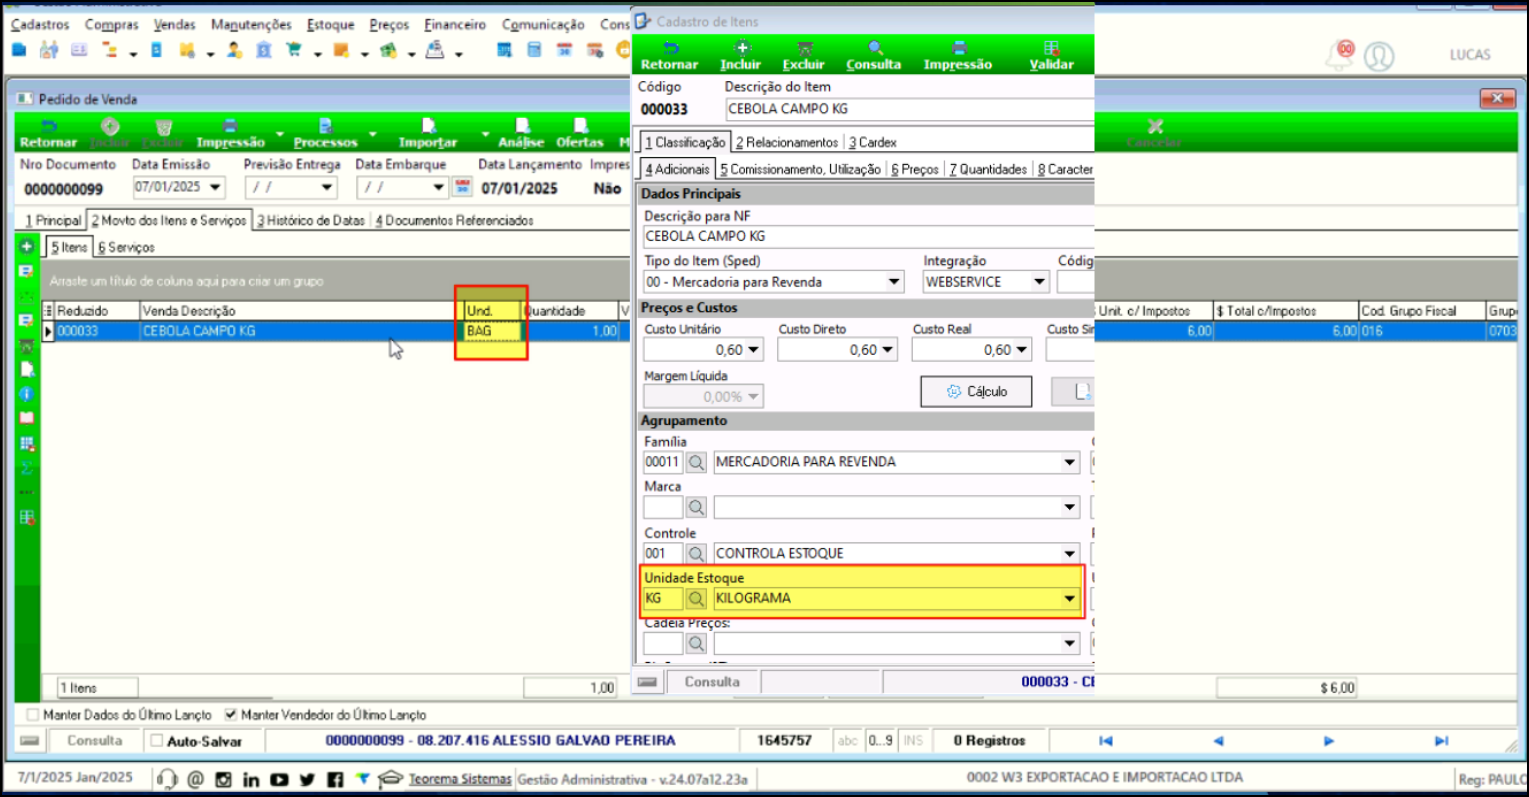Open the Estoque menu

pos(330,24)
